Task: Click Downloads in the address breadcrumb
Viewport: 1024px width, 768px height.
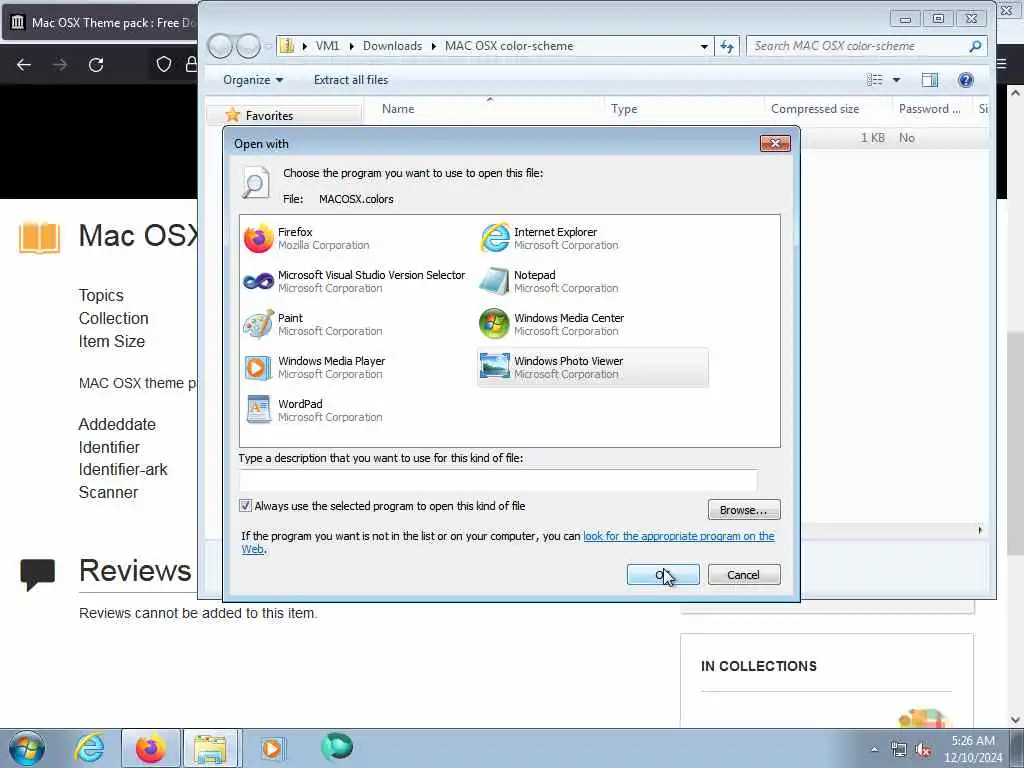Action: click(392, 46)
